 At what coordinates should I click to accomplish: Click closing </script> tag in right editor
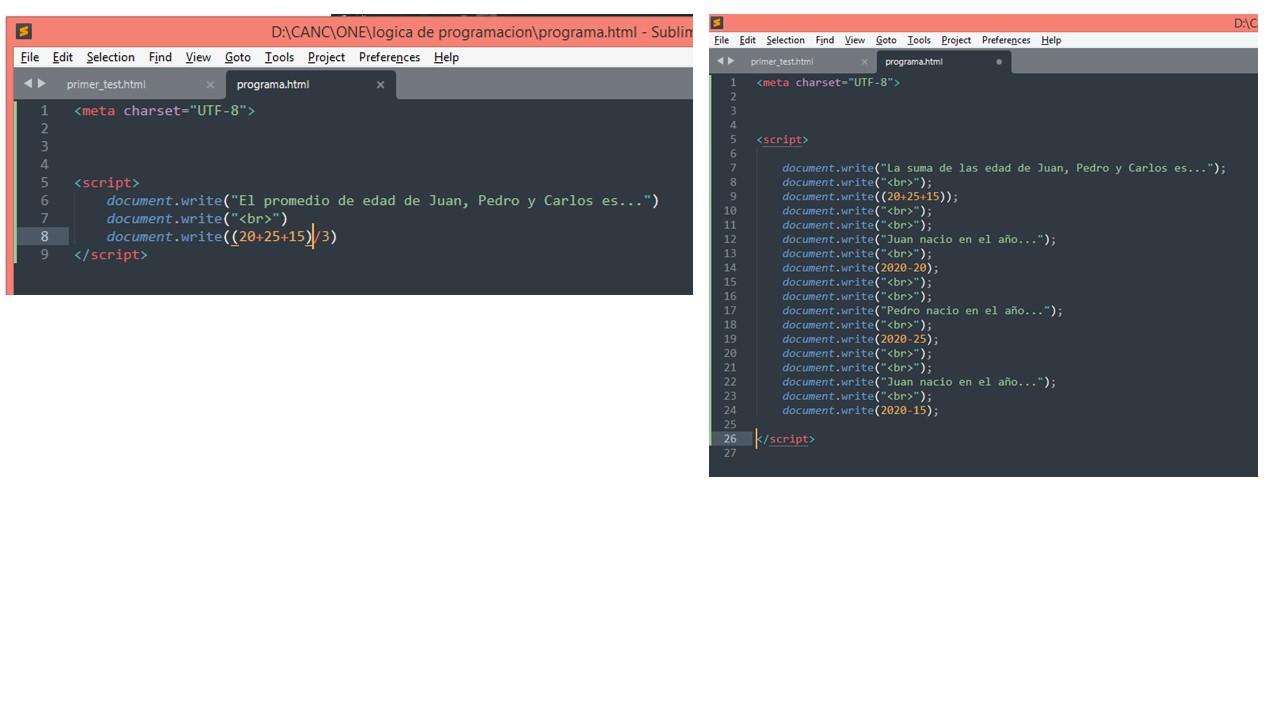785,439
